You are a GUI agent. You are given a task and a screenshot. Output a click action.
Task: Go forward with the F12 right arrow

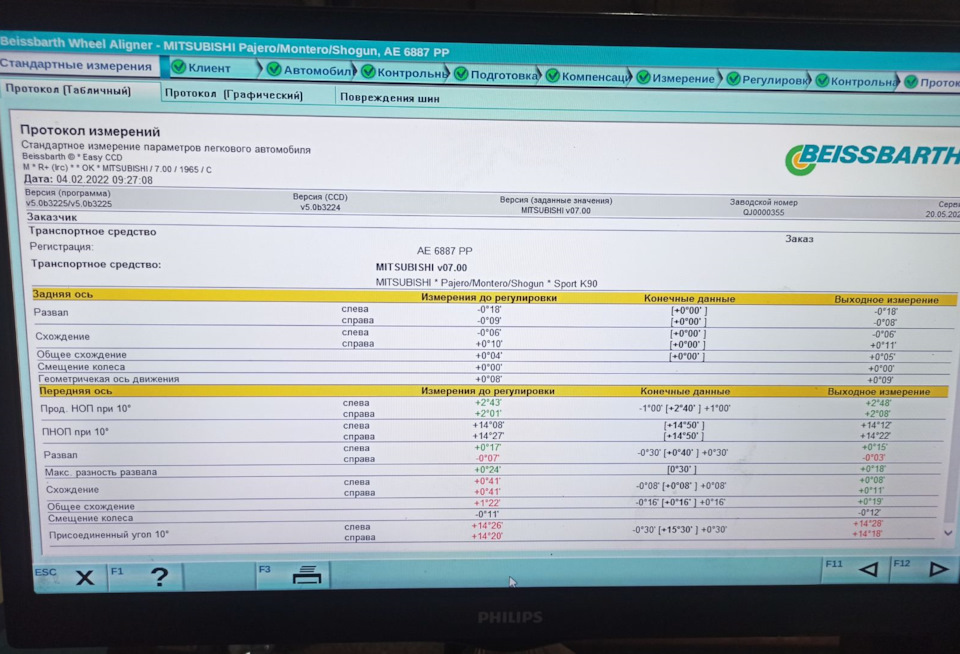pyautogui.click(x=924, y=568)
